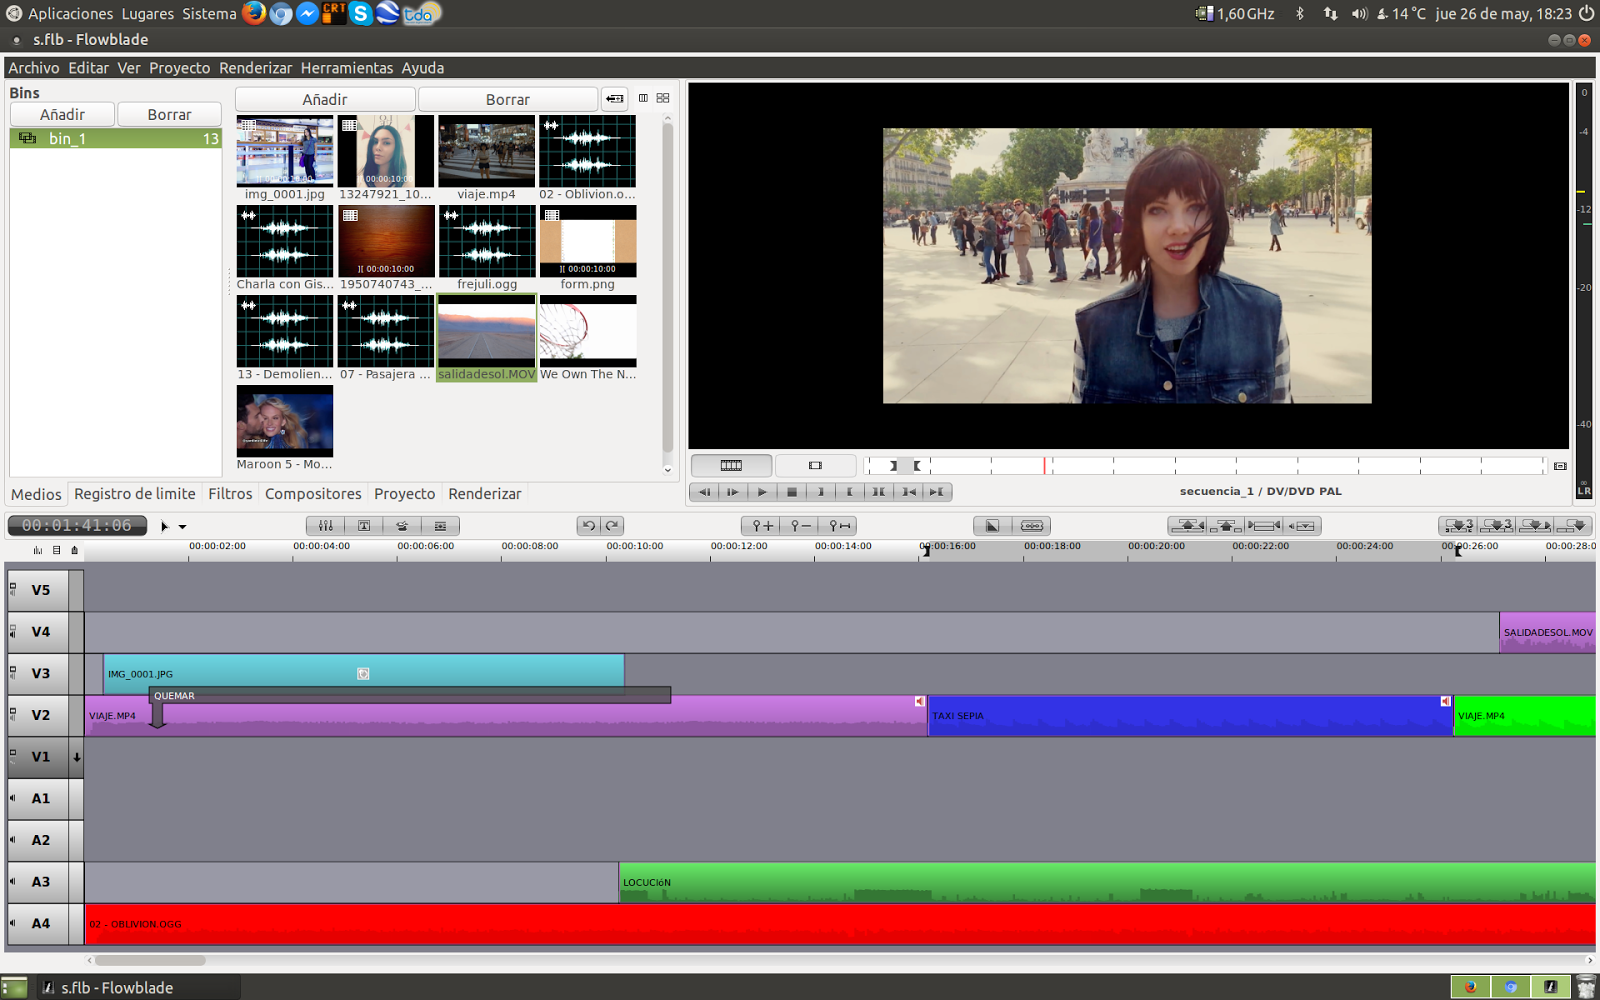Click the insert clip button

click(x=1535, y=526)
